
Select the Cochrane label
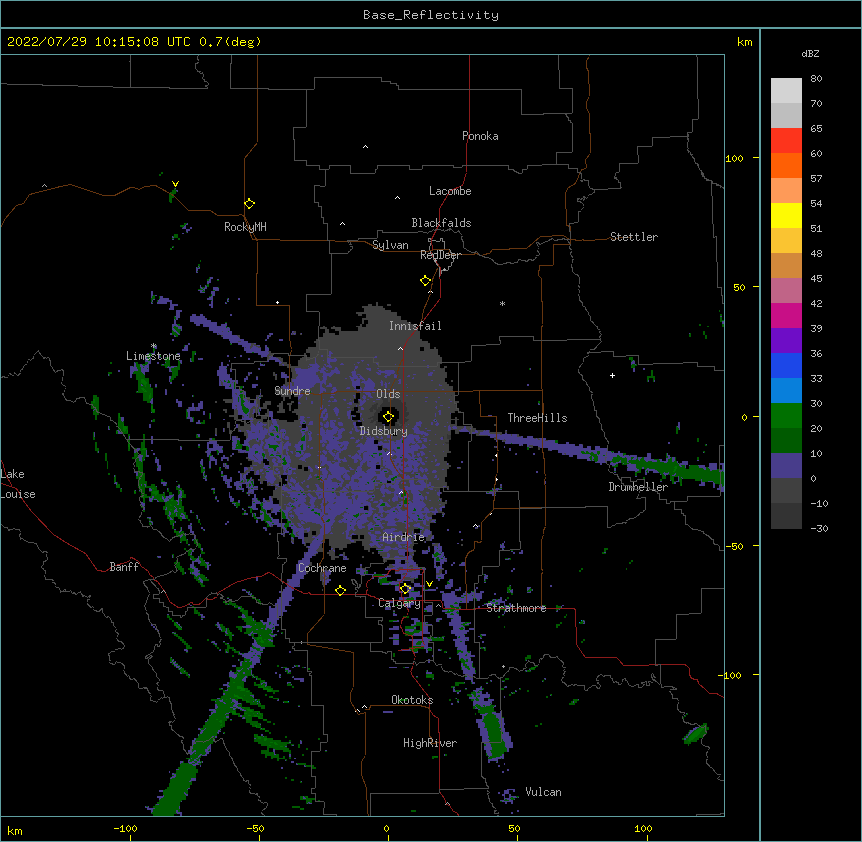pyautogui.click(x=322, y=568)
